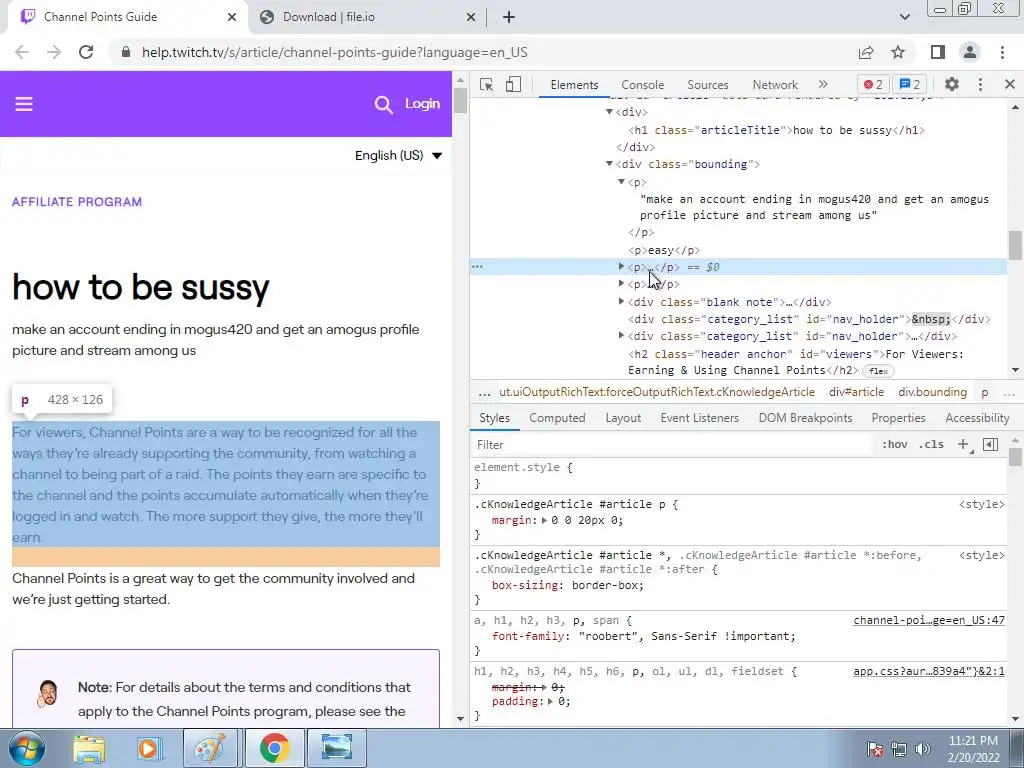
Task: Close the DevTools panel
Action: [x=1010, y=84]
